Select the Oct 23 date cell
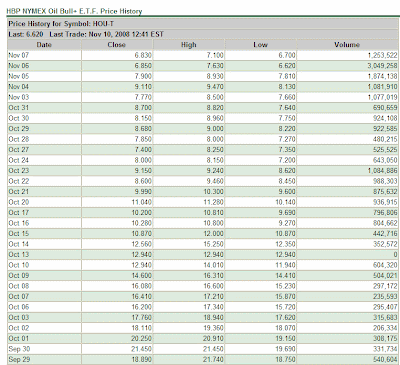400x365 pixels. [x=44, y=171]
